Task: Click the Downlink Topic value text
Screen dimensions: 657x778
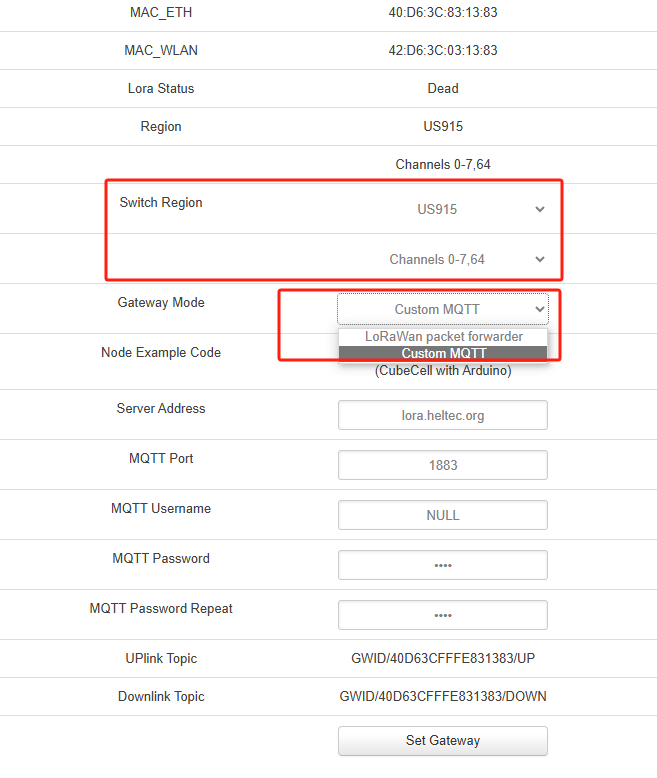Action: 442,696
